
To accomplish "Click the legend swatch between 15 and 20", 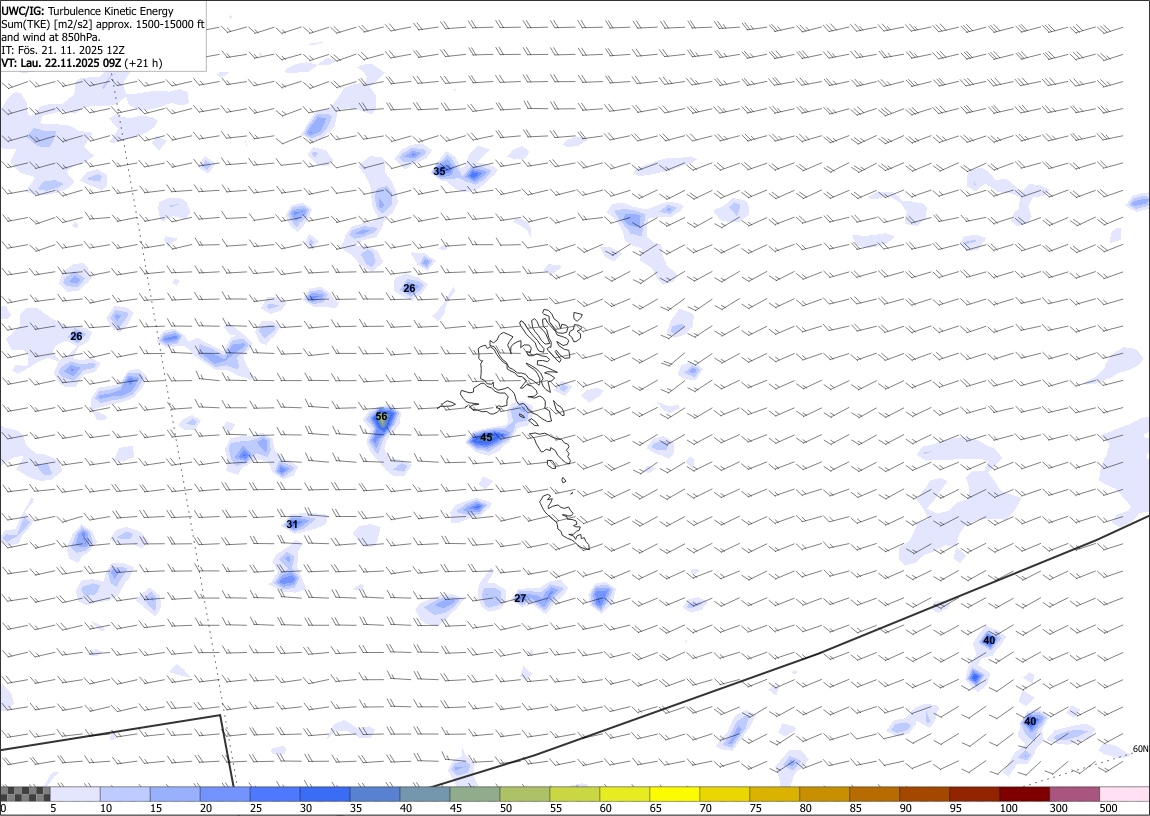I will [x=175, y=793].
